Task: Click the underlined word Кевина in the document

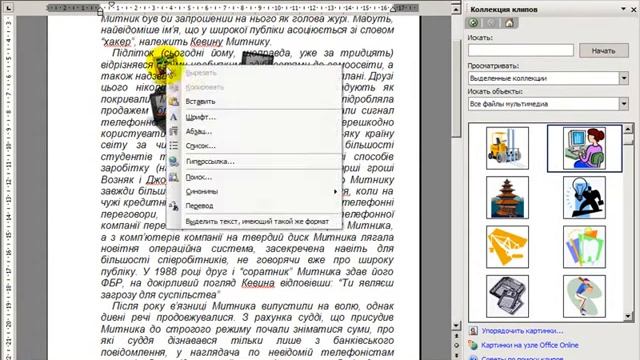Action: pyautogui.click(x=258, y=283)
